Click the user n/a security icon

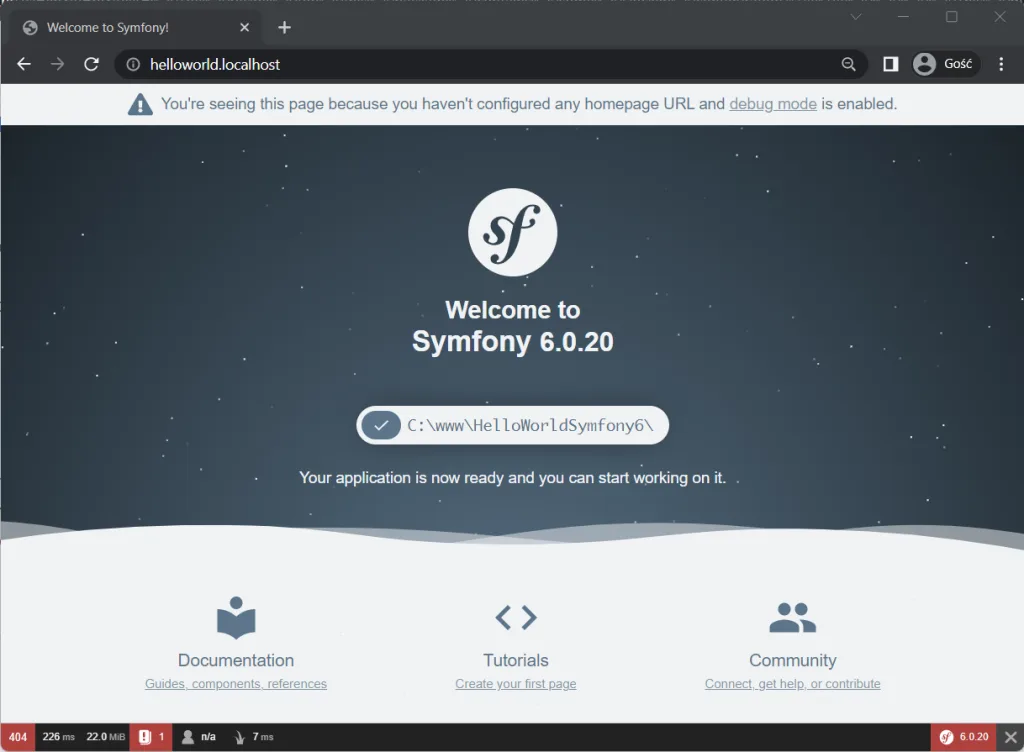199,737
